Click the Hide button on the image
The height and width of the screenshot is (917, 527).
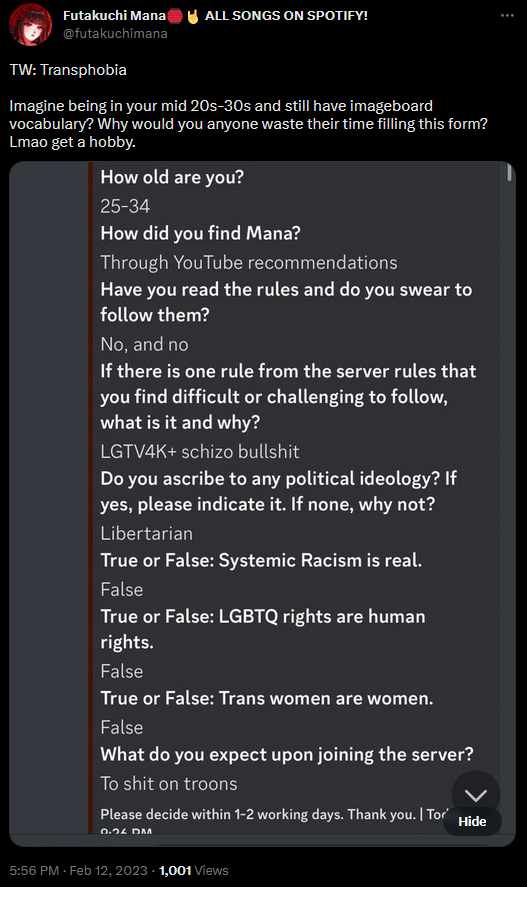472,822
